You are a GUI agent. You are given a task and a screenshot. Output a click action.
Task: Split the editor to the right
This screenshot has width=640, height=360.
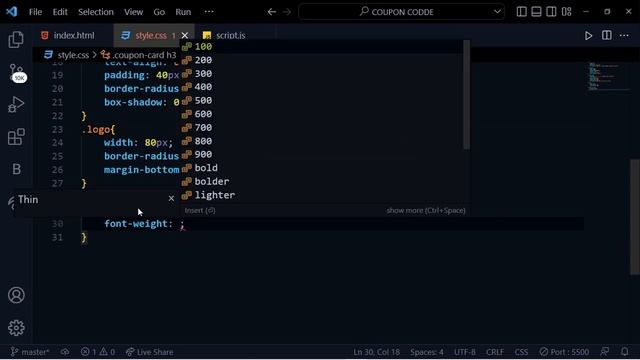coord(607,35)
